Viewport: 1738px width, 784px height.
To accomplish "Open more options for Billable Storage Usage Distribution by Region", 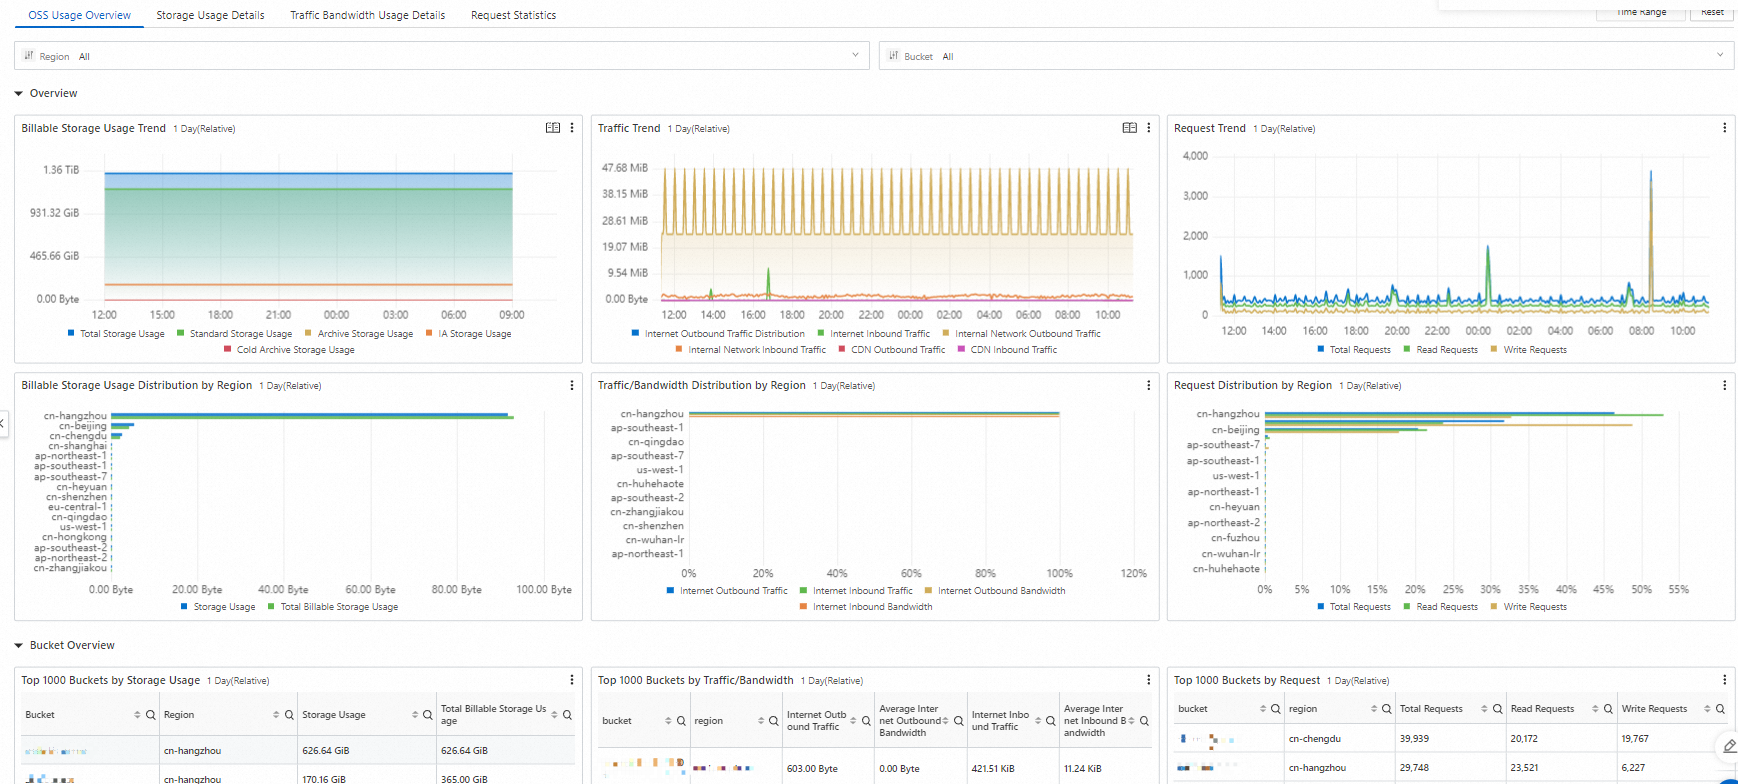I will [572, 385].
